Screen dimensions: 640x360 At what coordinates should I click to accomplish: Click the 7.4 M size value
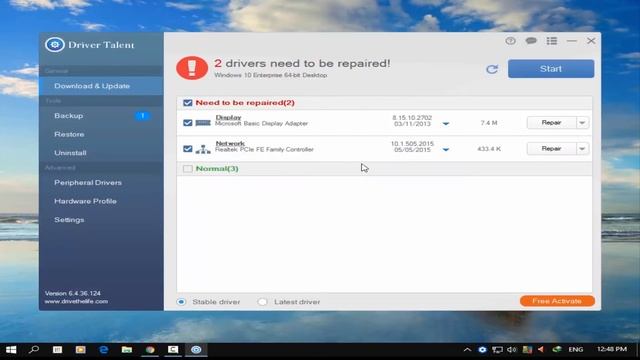pos(489,123)
